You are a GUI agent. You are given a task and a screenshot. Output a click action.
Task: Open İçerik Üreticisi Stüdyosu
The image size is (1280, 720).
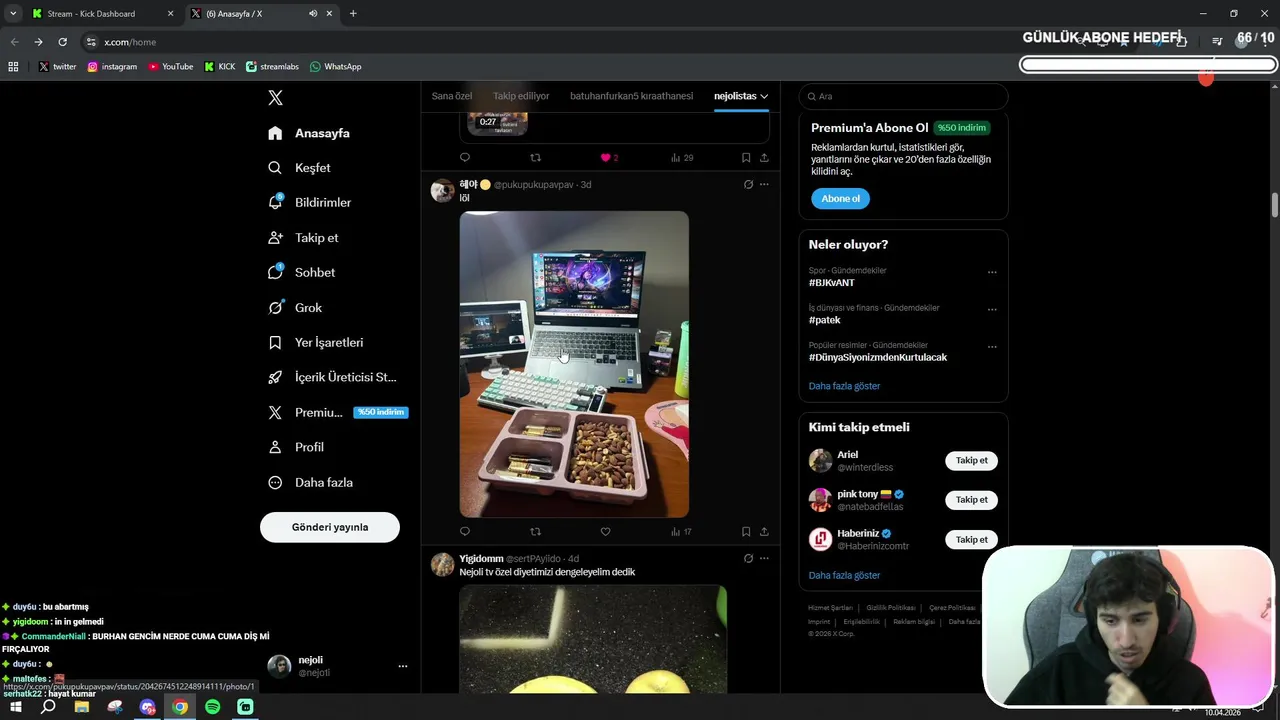pyautogui.click(x=332, y=377)
